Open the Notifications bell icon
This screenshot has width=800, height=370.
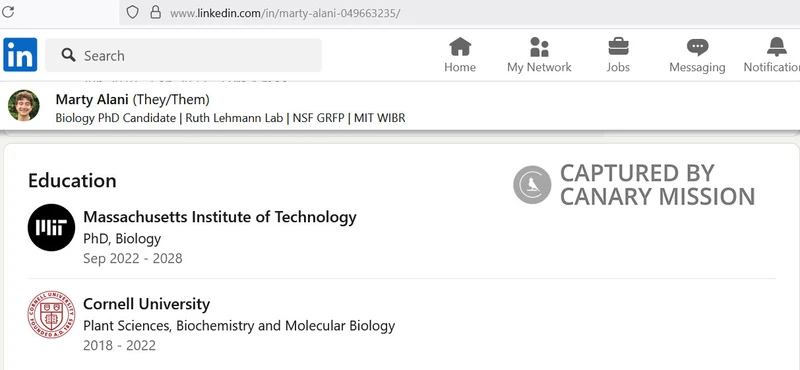tap(777, 47)
